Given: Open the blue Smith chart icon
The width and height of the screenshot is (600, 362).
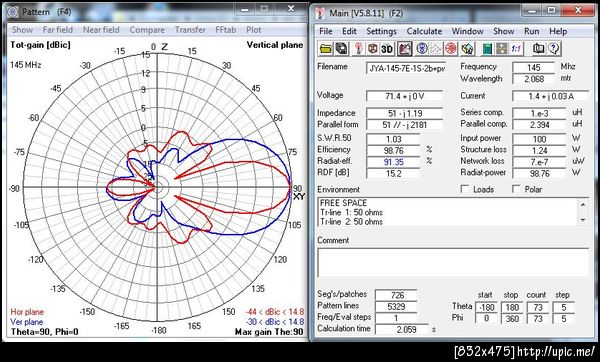Looking at the screenshot, I should [x=422, y=49].
